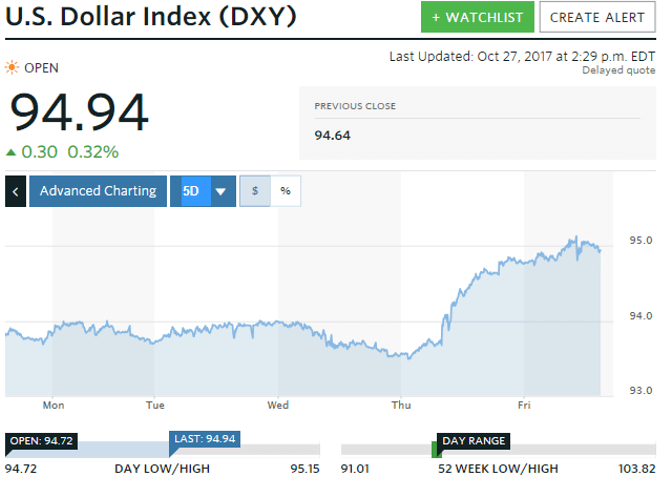
Task: Click the Fri label on chart axis
Action: (x=524, y=405)
